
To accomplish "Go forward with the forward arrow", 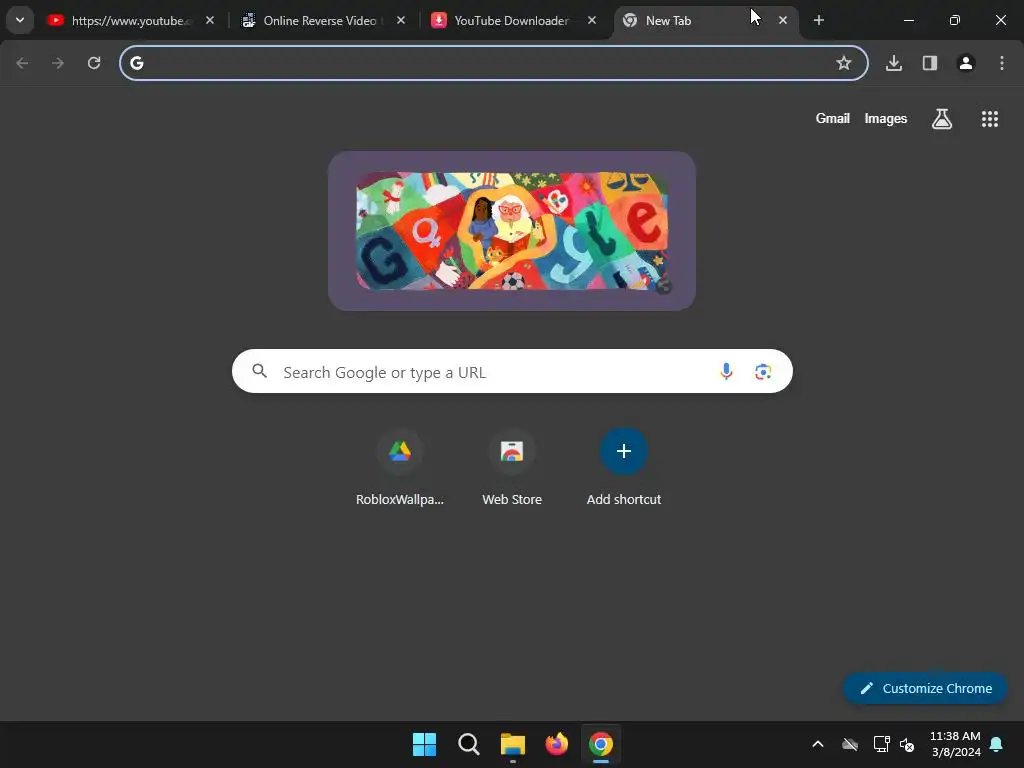I will click(58, 63).
